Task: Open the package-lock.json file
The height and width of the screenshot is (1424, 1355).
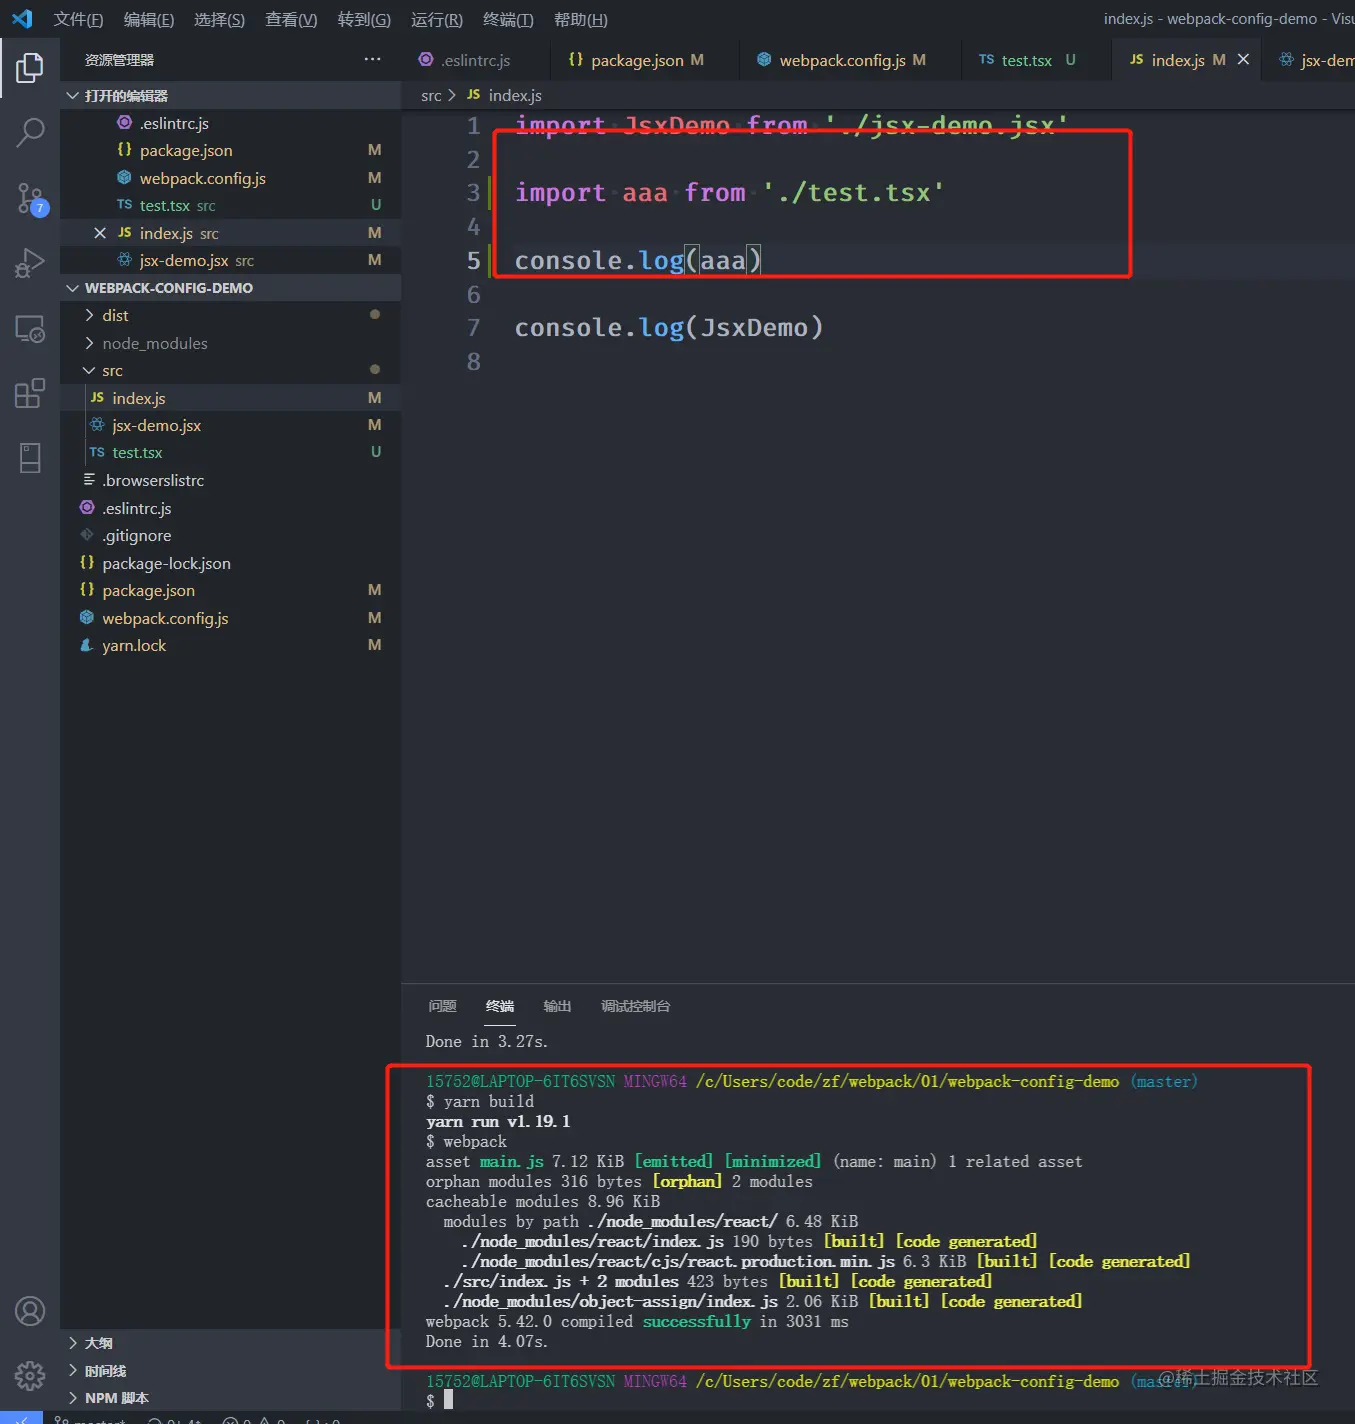Action: point(230,563)
